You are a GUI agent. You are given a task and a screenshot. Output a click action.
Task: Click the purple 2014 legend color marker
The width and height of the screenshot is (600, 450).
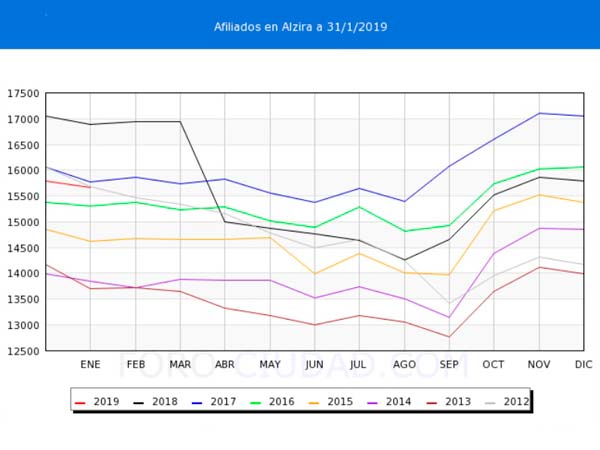click(x=372, y=403)
